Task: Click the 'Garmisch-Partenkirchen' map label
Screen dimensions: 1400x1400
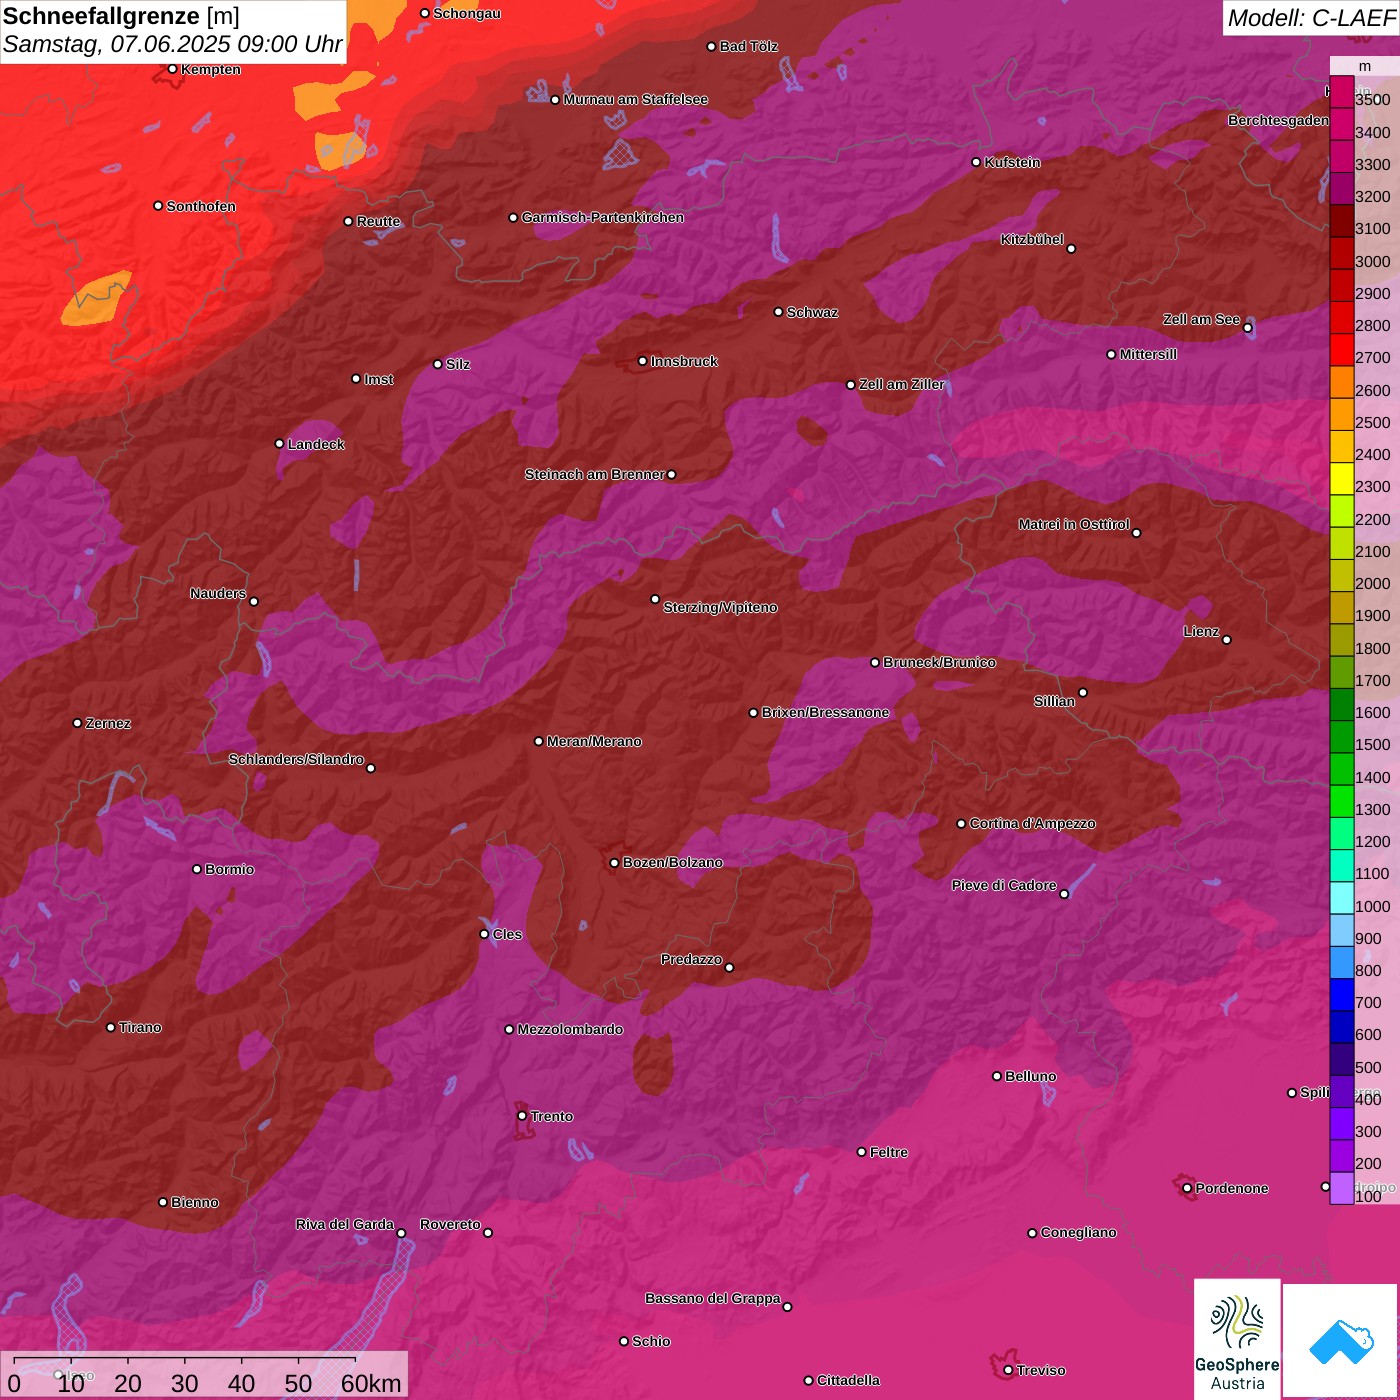Action: click(603, 217)
